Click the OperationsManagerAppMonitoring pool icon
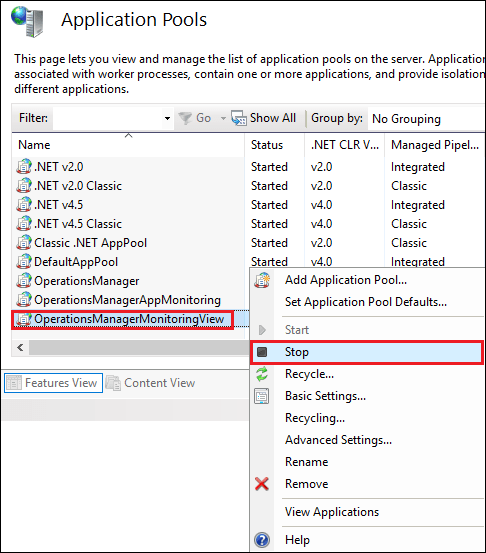Viewport: 486px width, 553px height. (24, 300)
